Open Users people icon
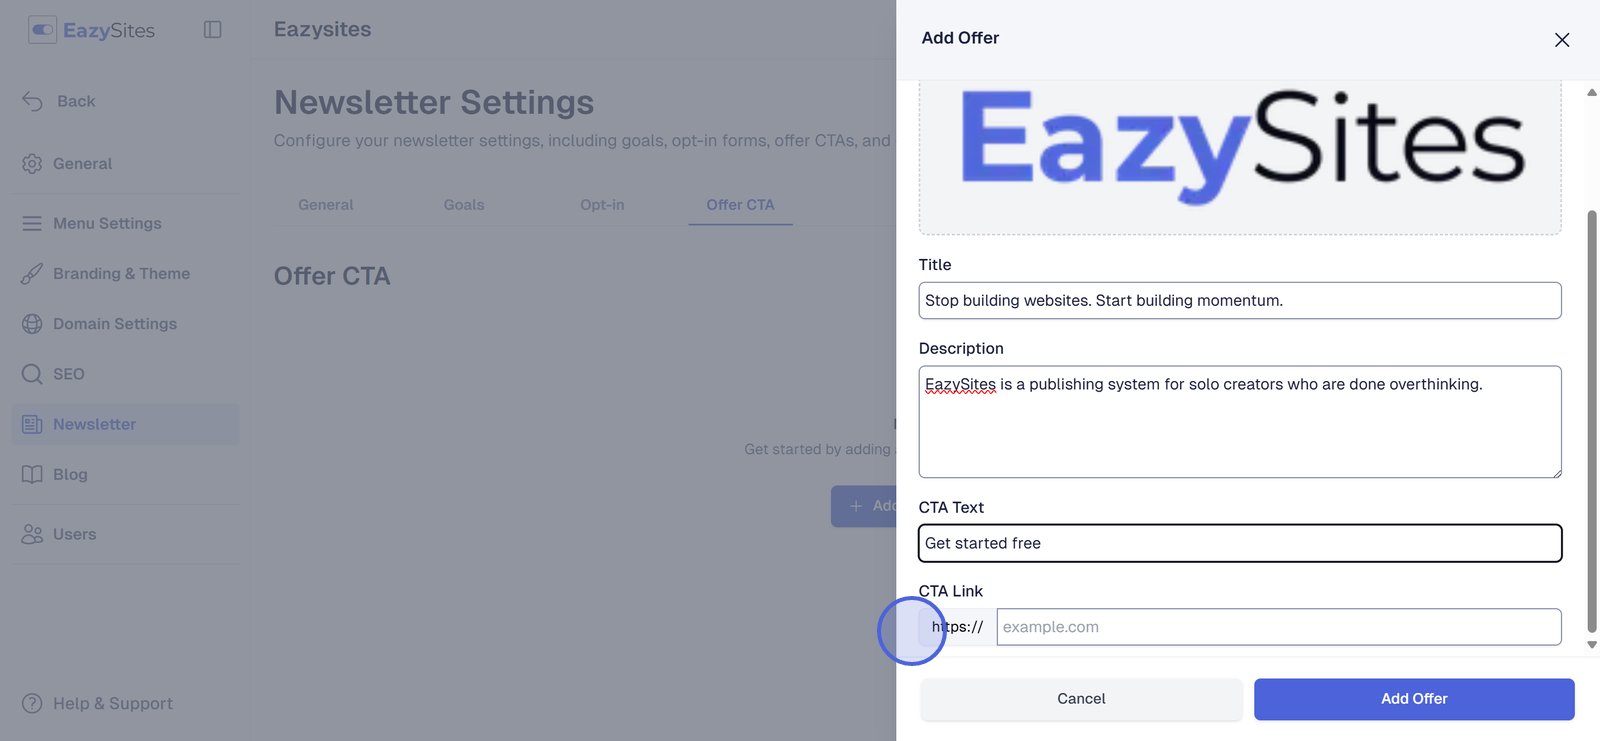 pos(32,534)
